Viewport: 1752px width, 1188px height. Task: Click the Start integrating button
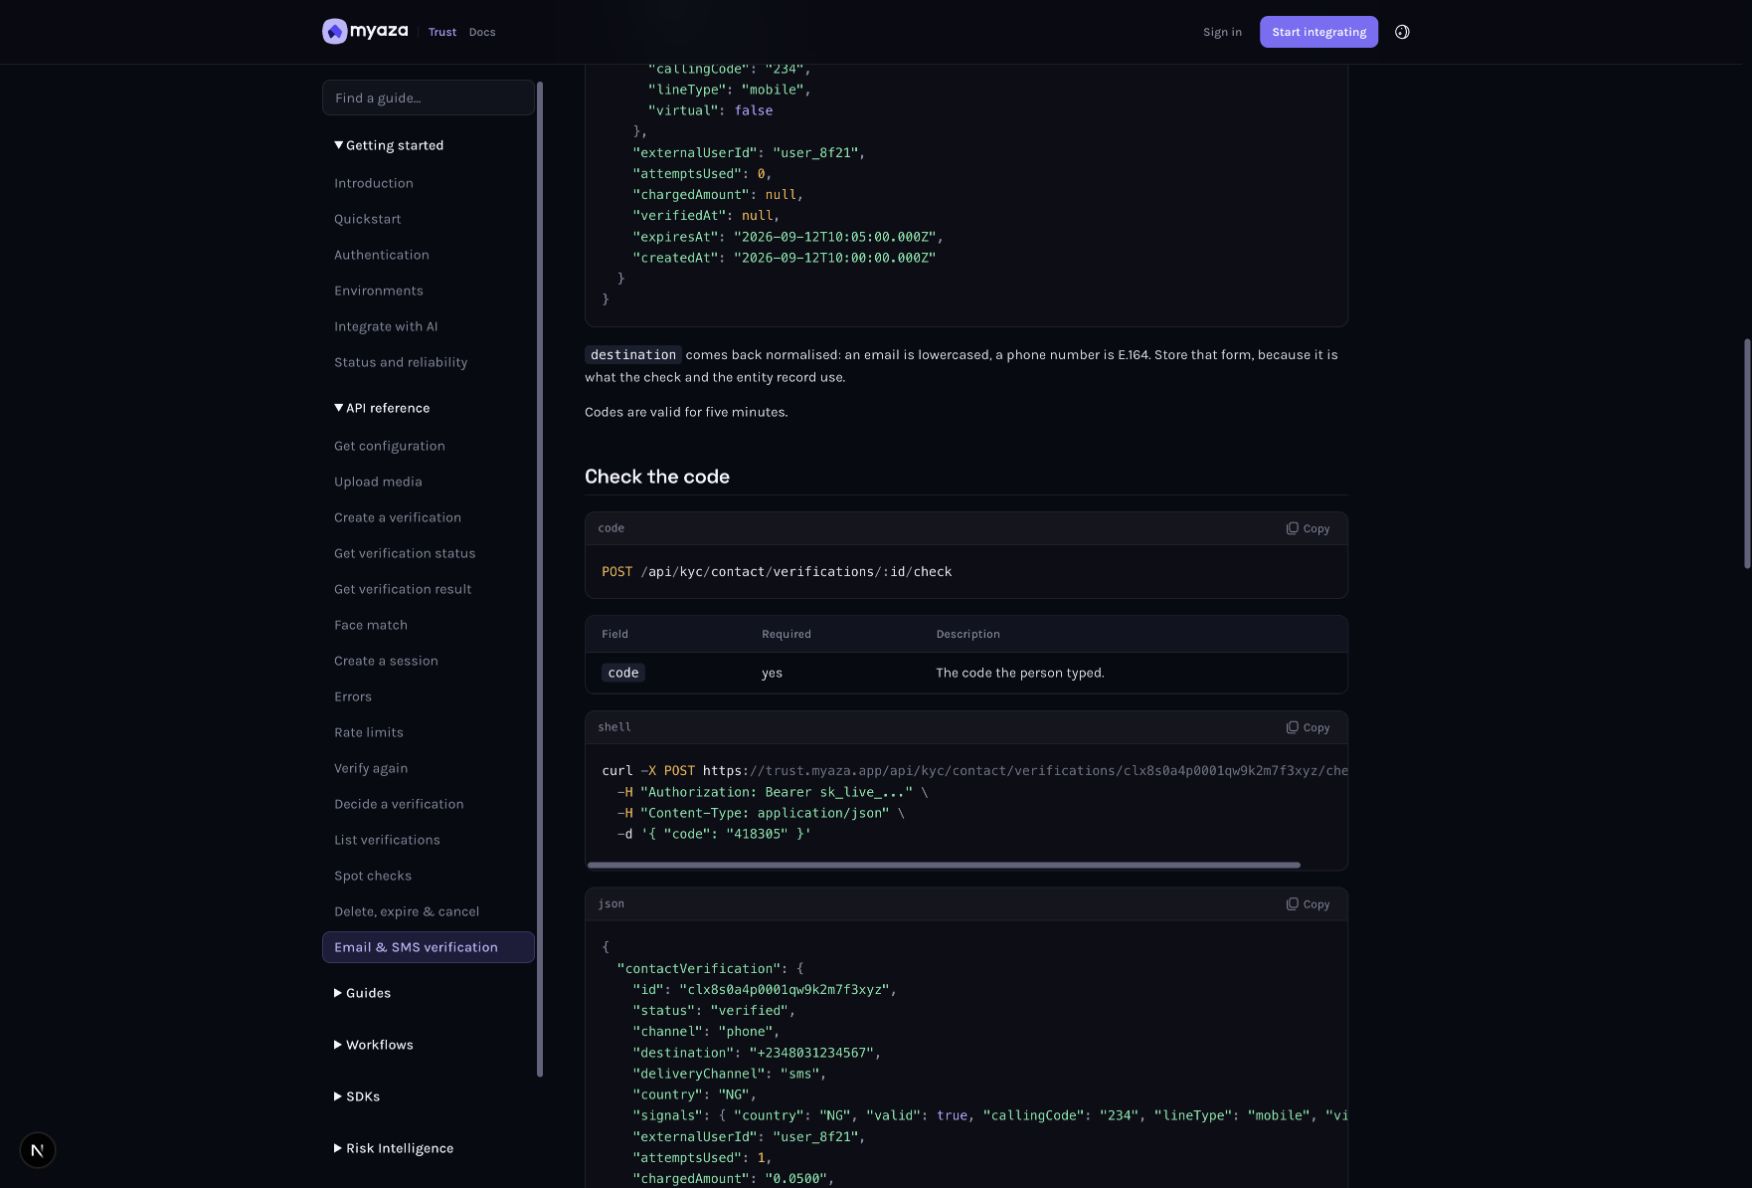(x=1318, y=32)
